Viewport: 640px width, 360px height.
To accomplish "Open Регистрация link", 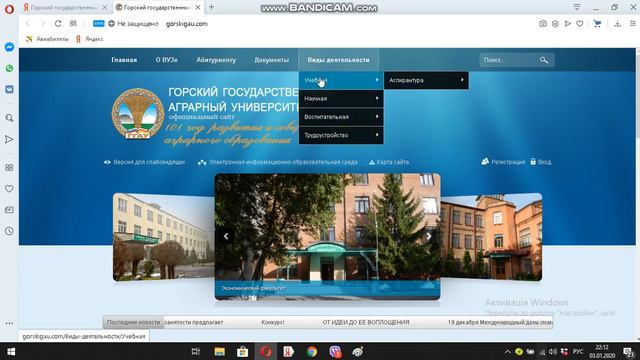I will tap(503, 162).
